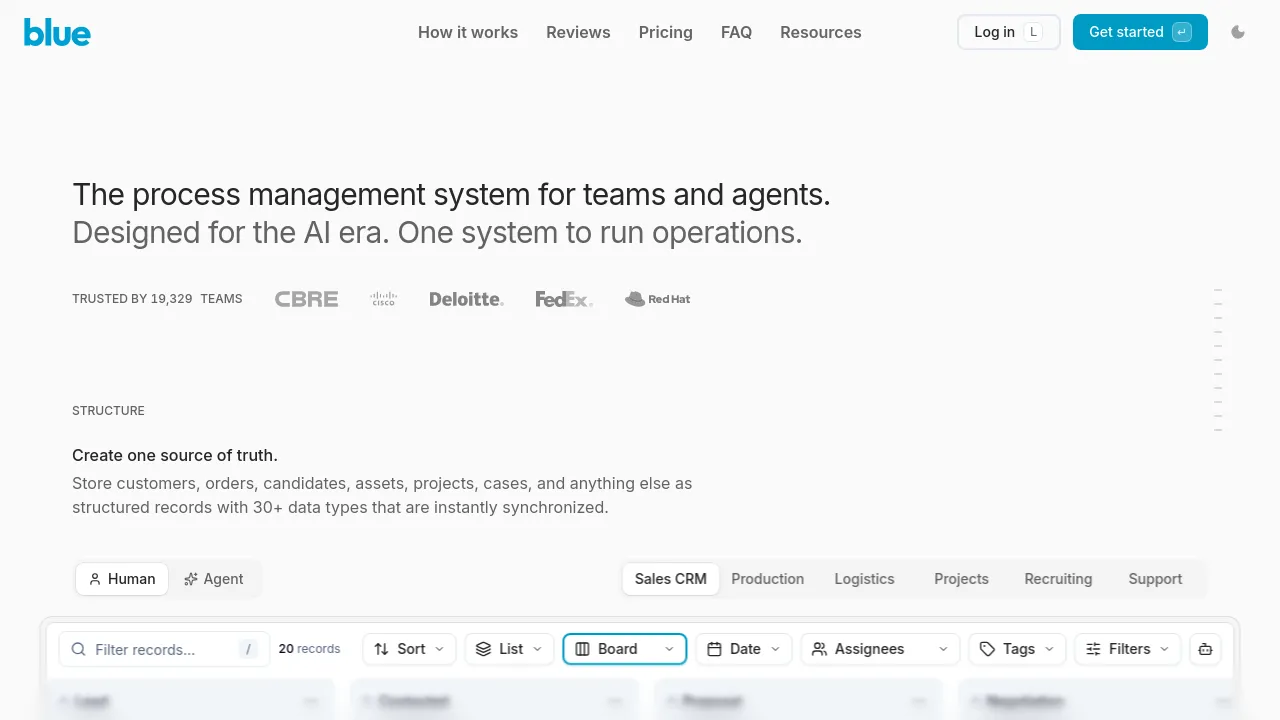Viewport: 1280px width, 720px height.
Task: Click the robot icon button beside Filters
Action: [x=1205, y=649]
